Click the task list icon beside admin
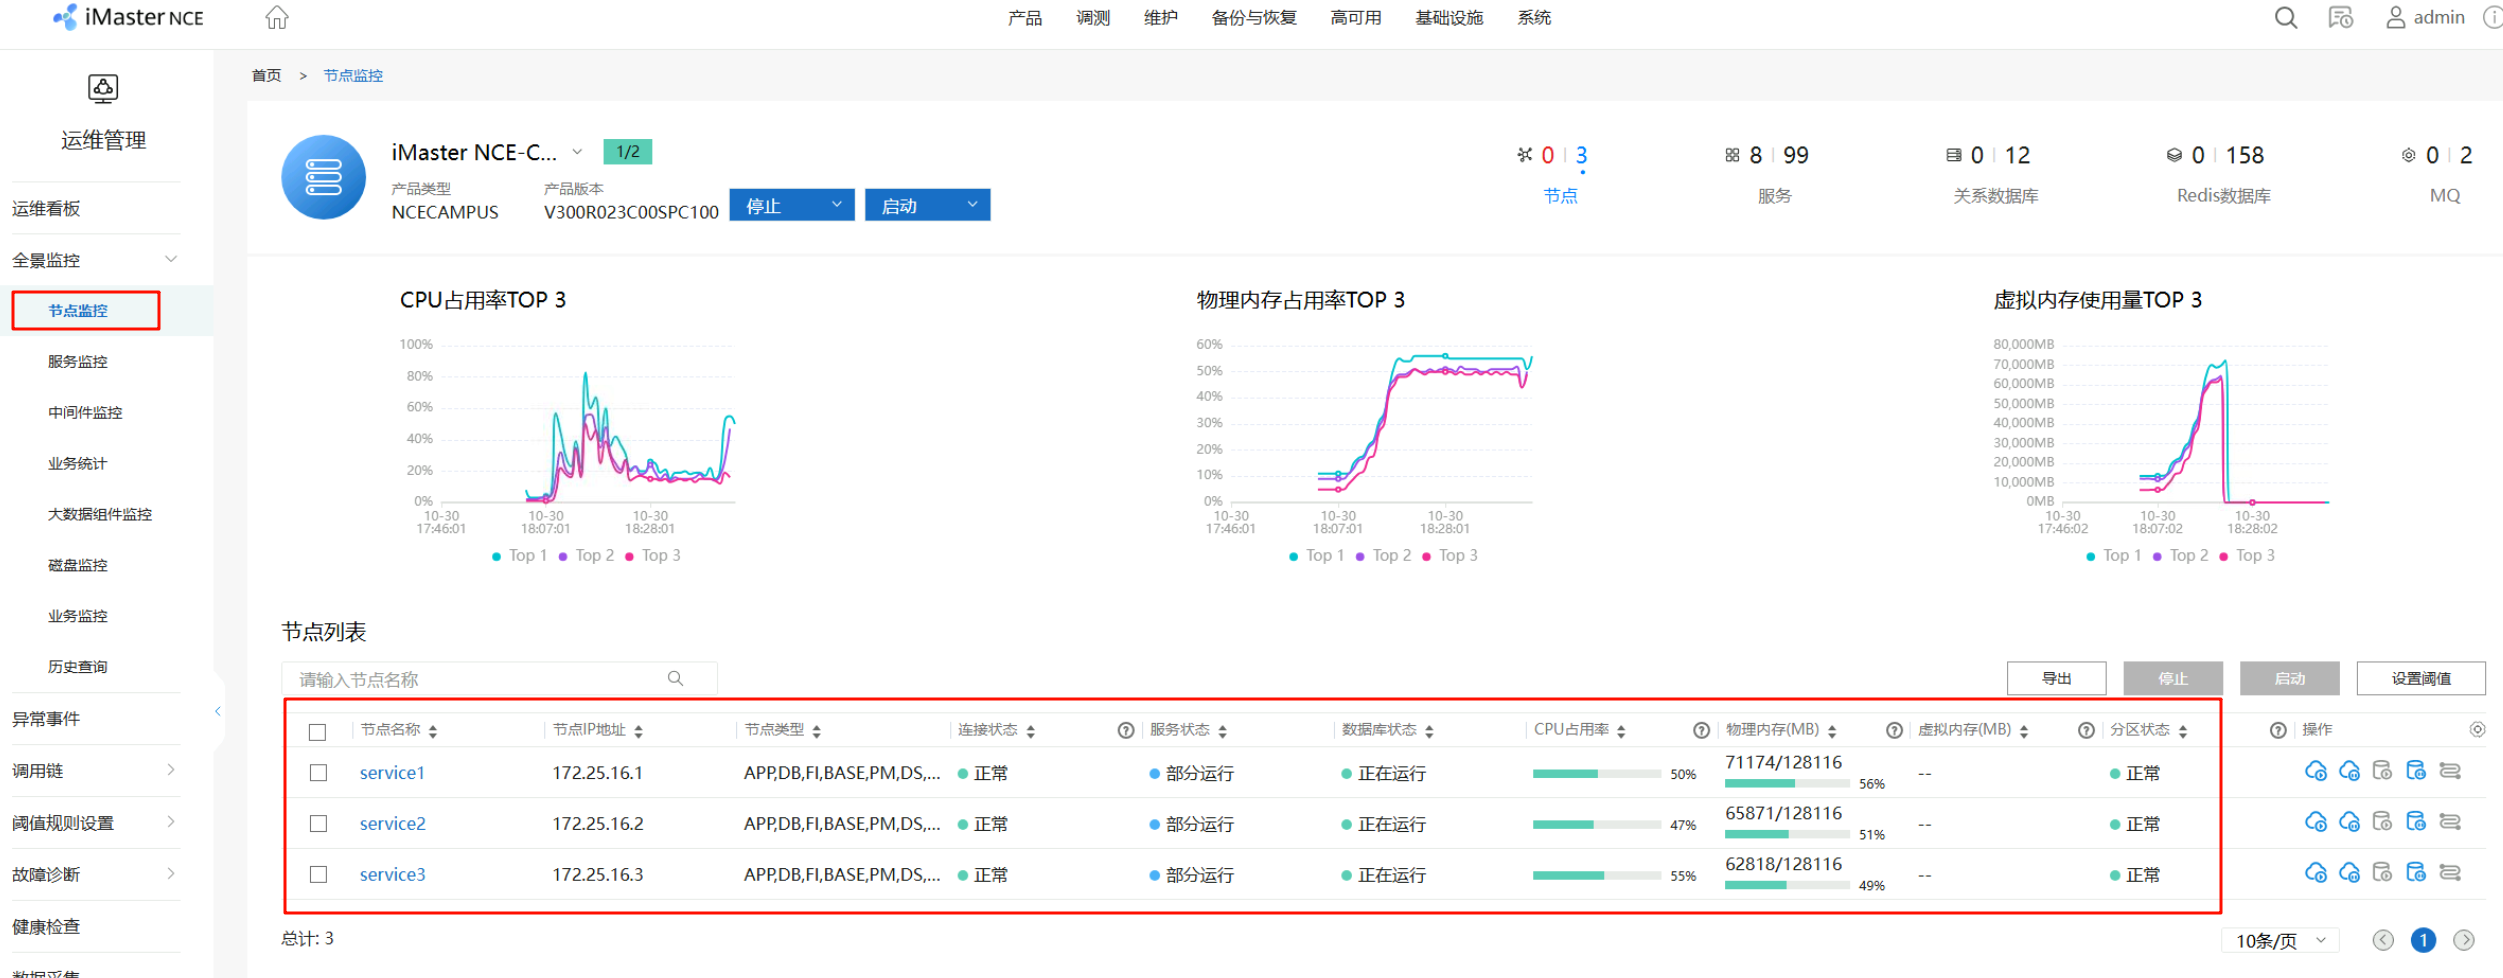The width and height of the screenshot is (2503, 978). [2340, 18]
